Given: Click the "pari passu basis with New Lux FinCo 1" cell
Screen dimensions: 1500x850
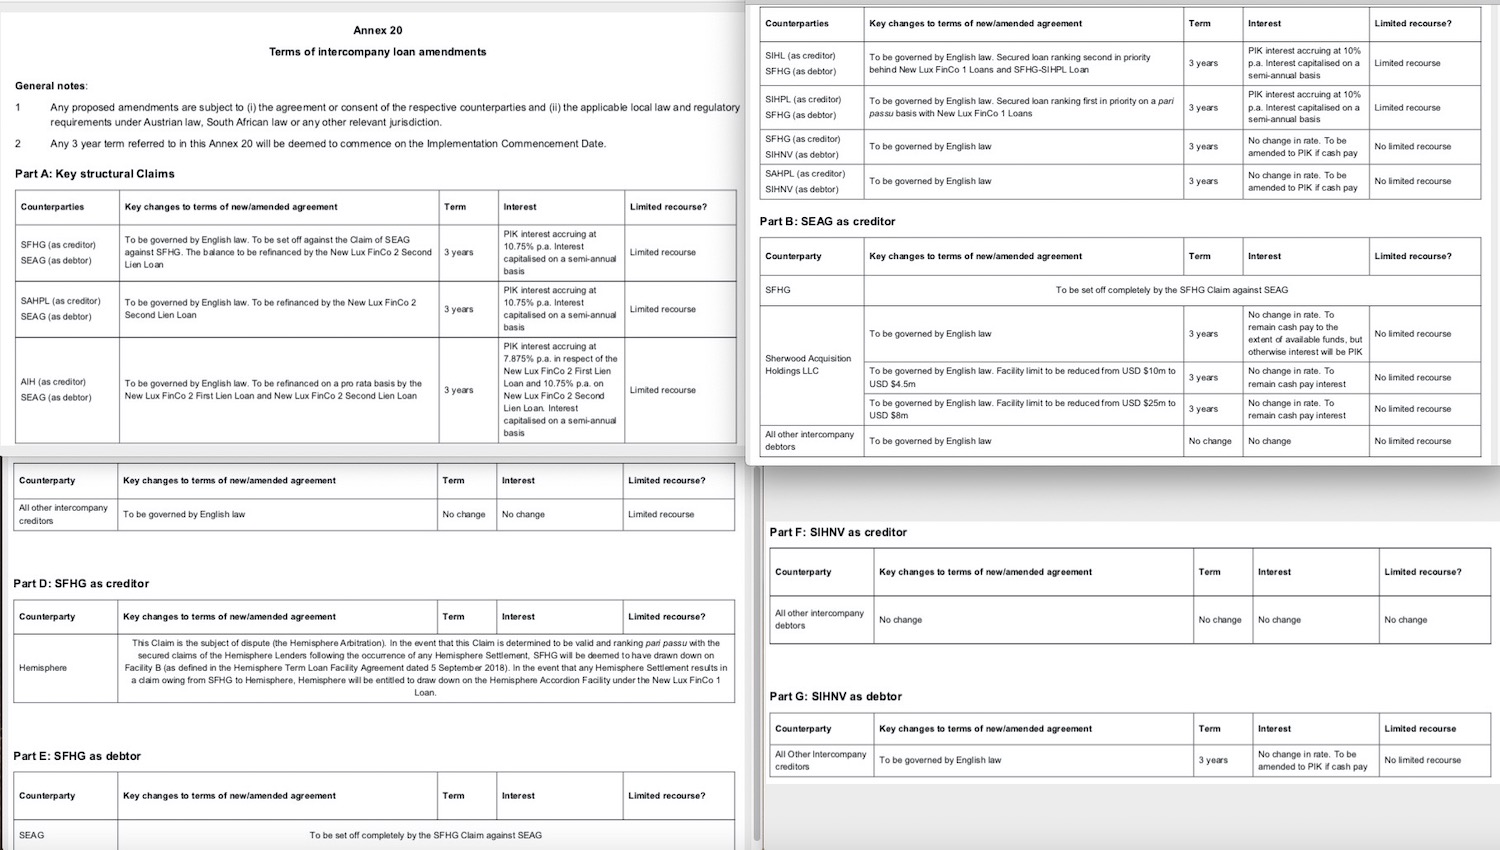Looking at the screenshot, I should 1023,107.
